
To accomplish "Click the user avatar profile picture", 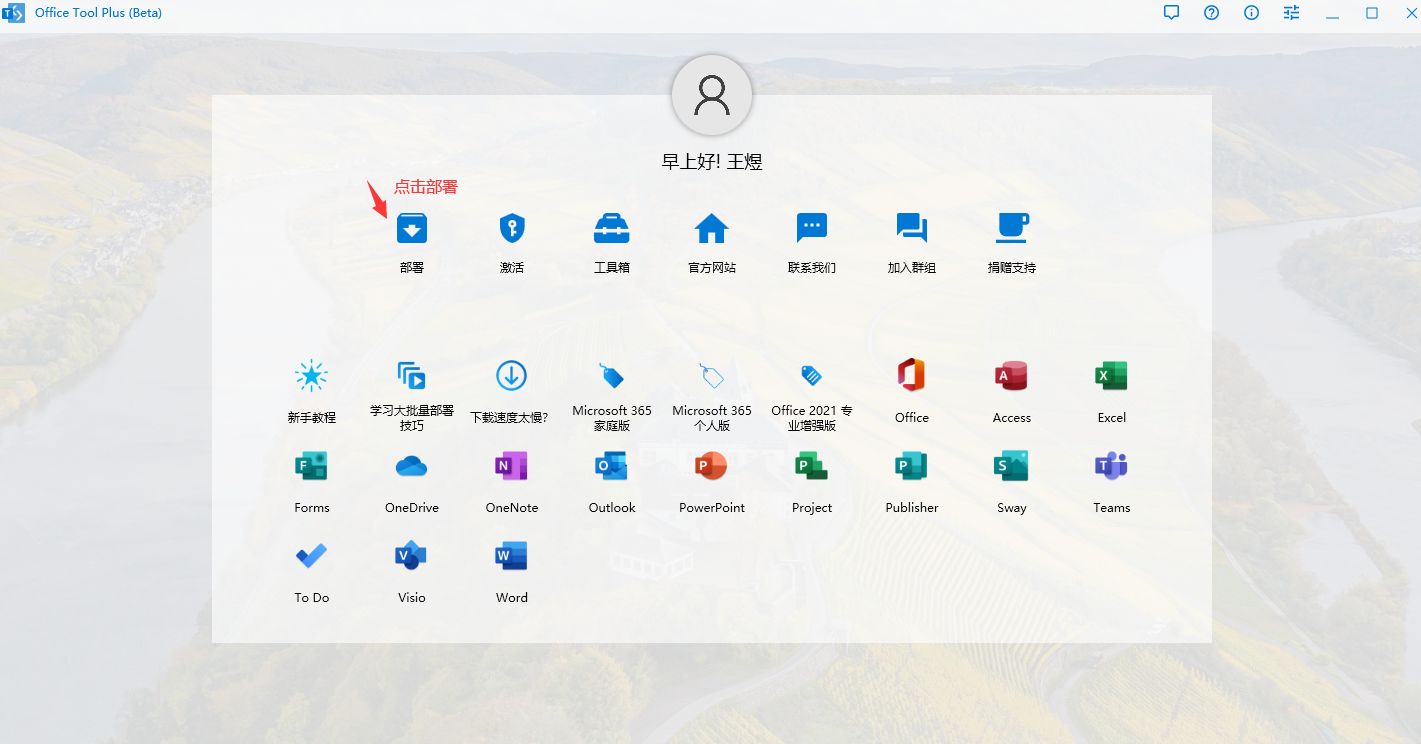I will click(712, 95).
